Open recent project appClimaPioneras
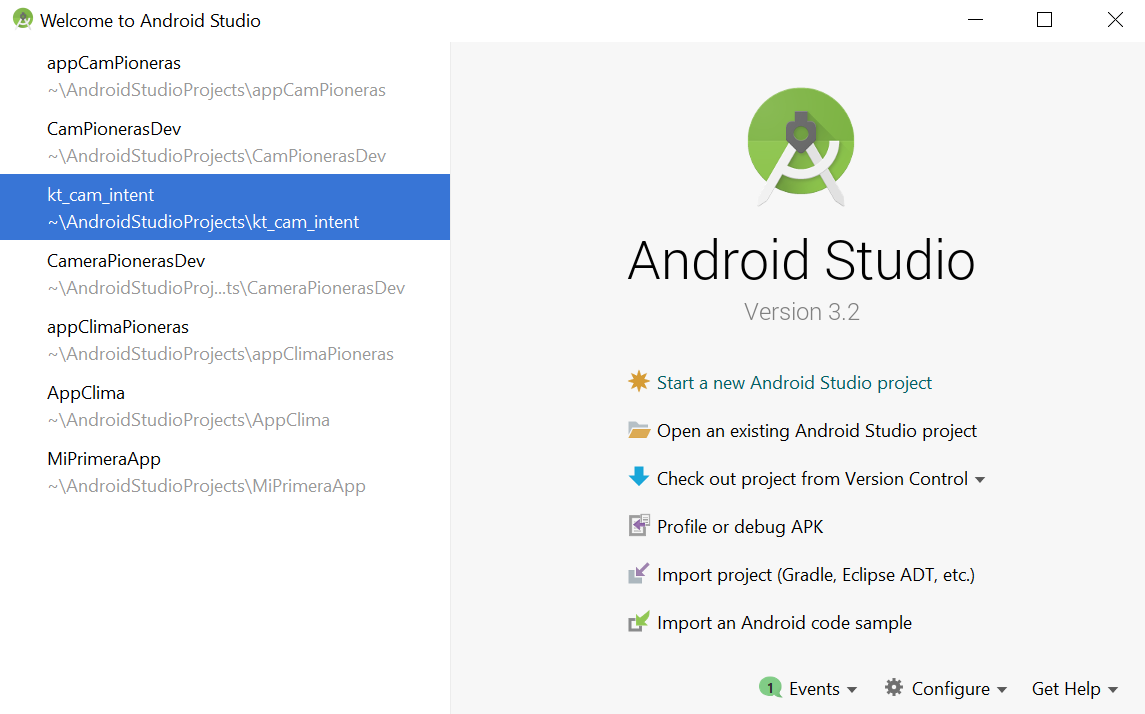The height and width of the screenshot is (714, 1145). click(x=225, y=339)
